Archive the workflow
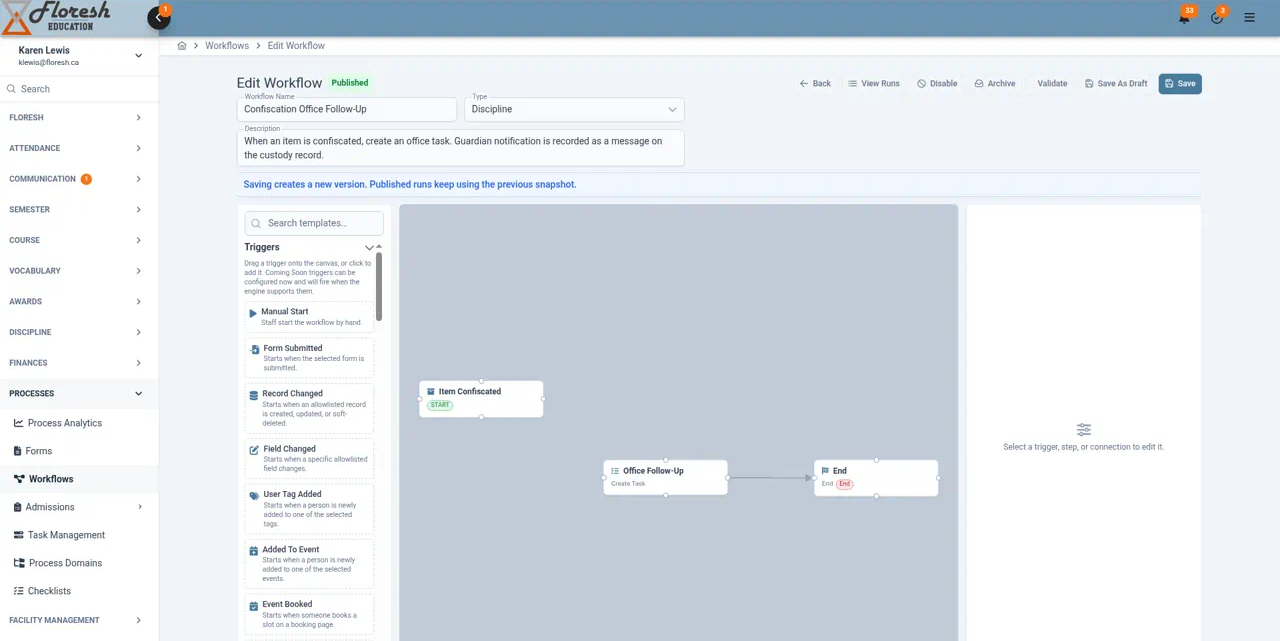The width and height of the screenshot is (1280, 641). point(995,84)
